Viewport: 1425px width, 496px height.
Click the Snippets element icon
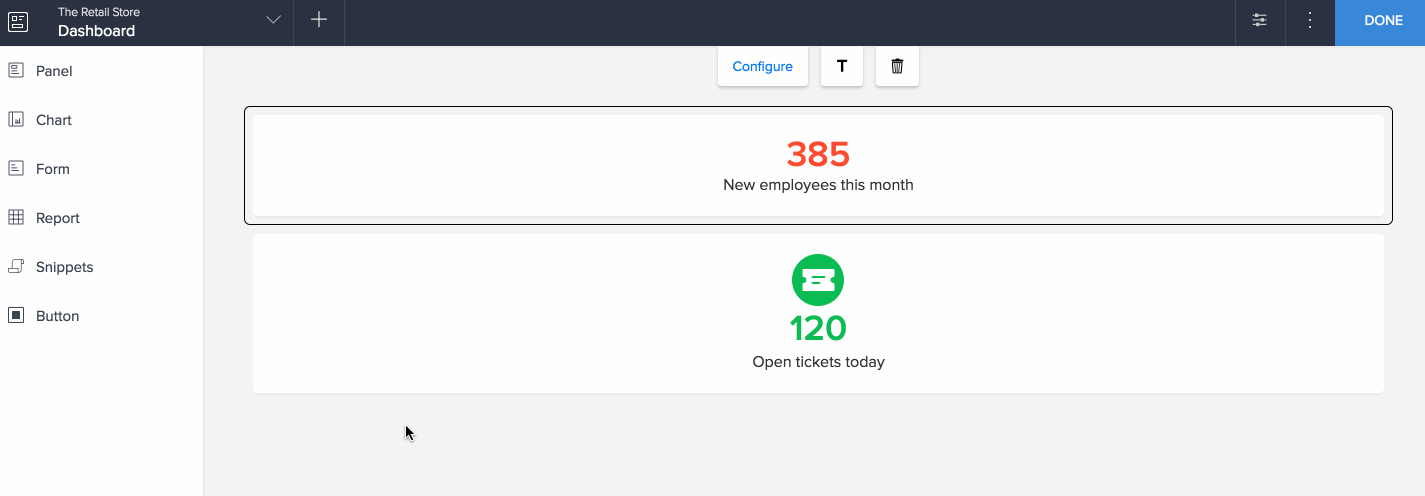pyautogui.click(x=16, y=267)
